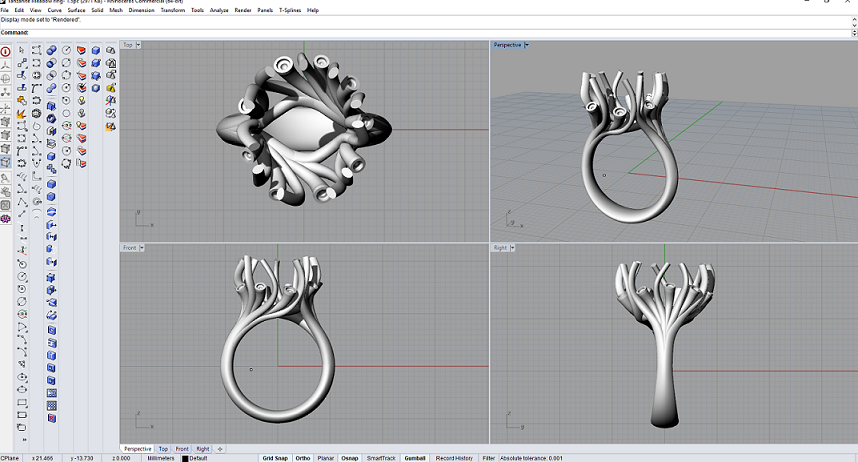This screenshot has height=462, width=858.
Task: Open the T-Splines menu
Action: click(x=290, y=10)
